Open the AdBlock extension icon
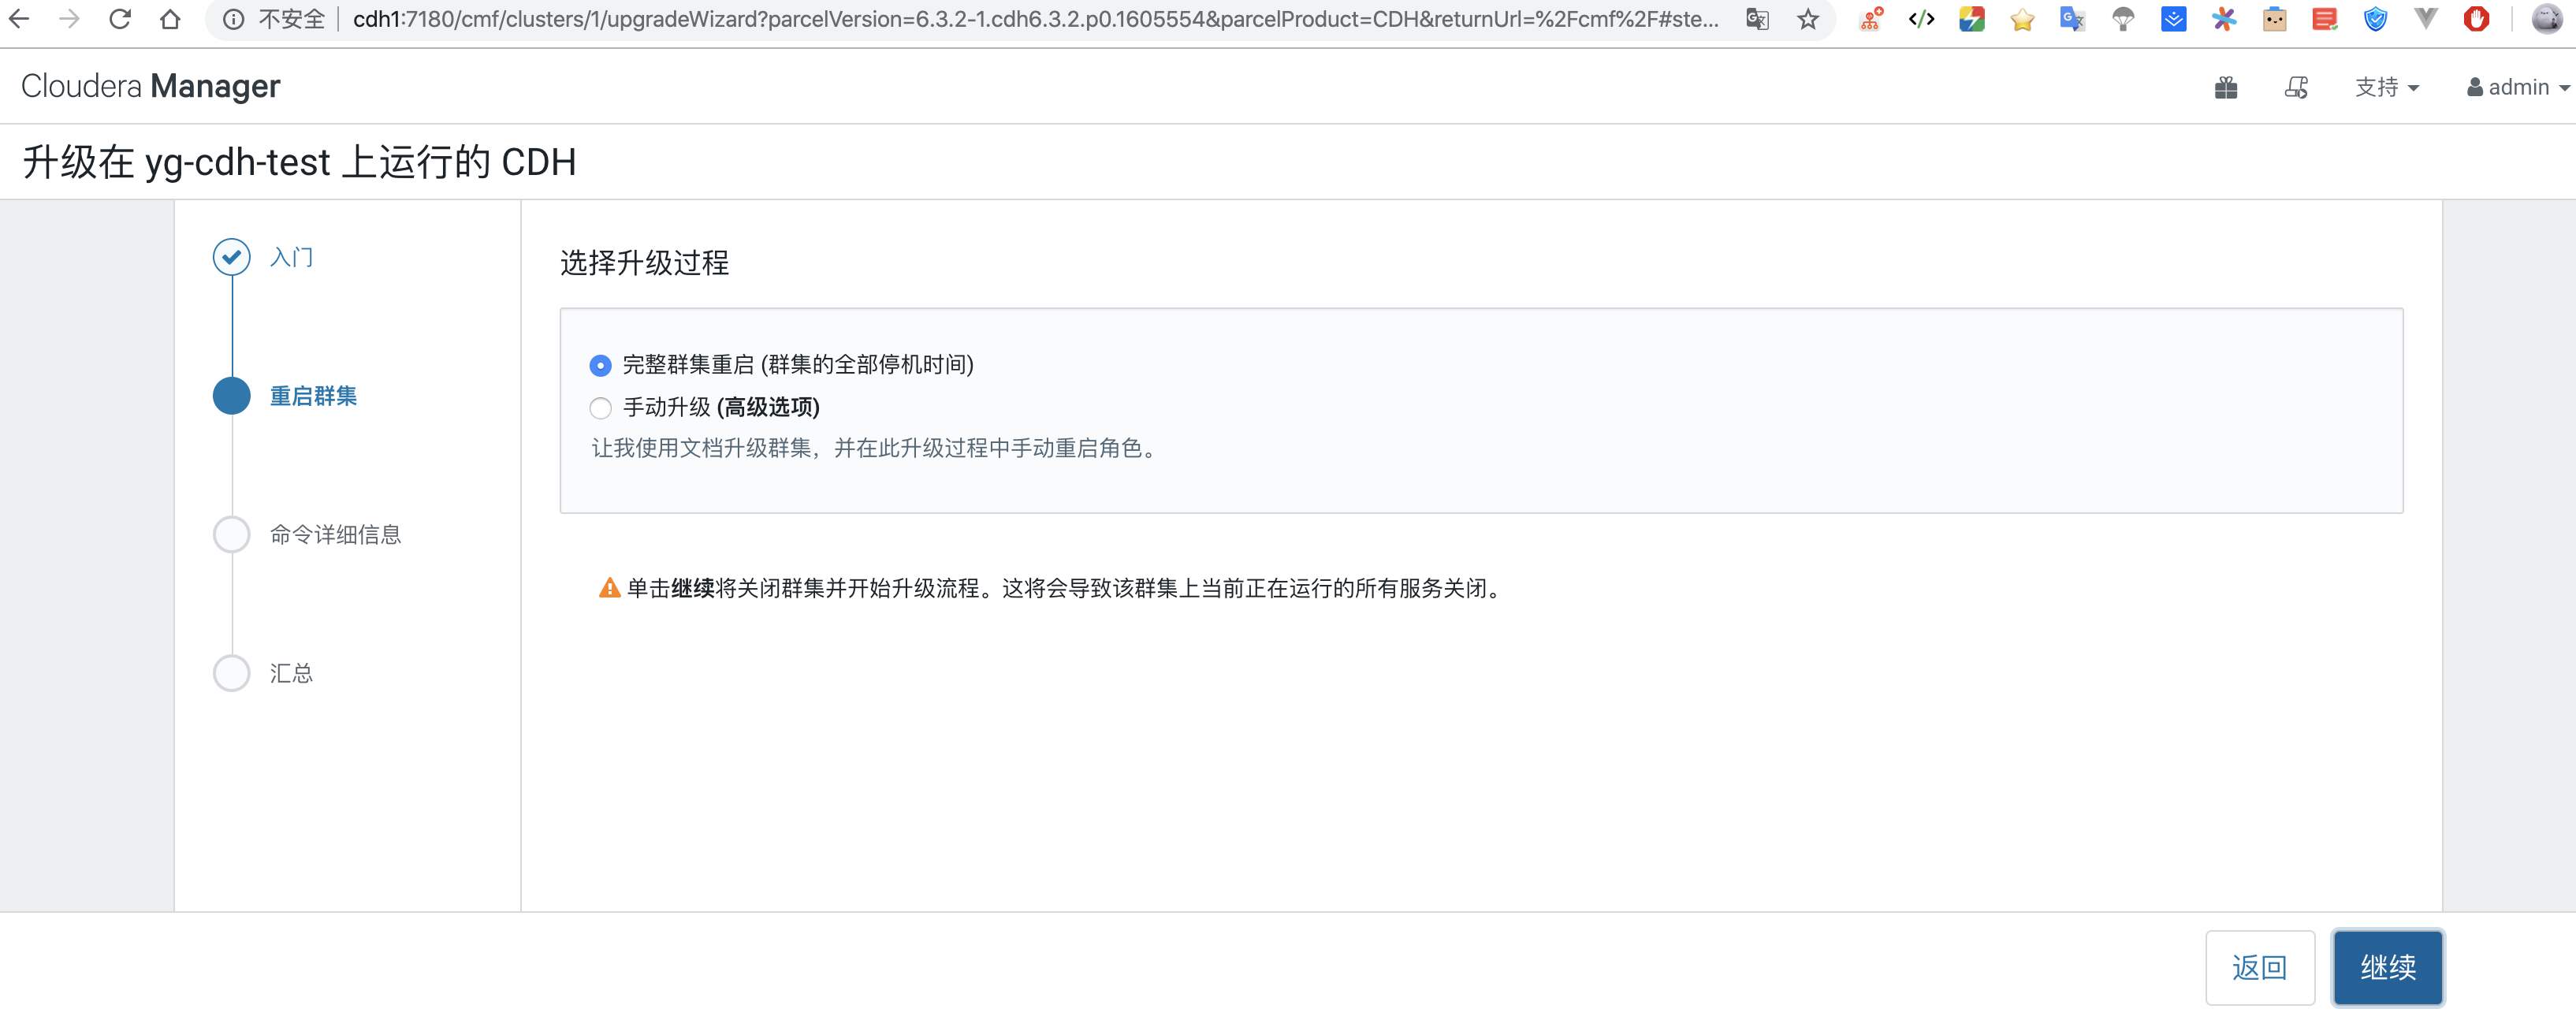 tap(2477, 19)
